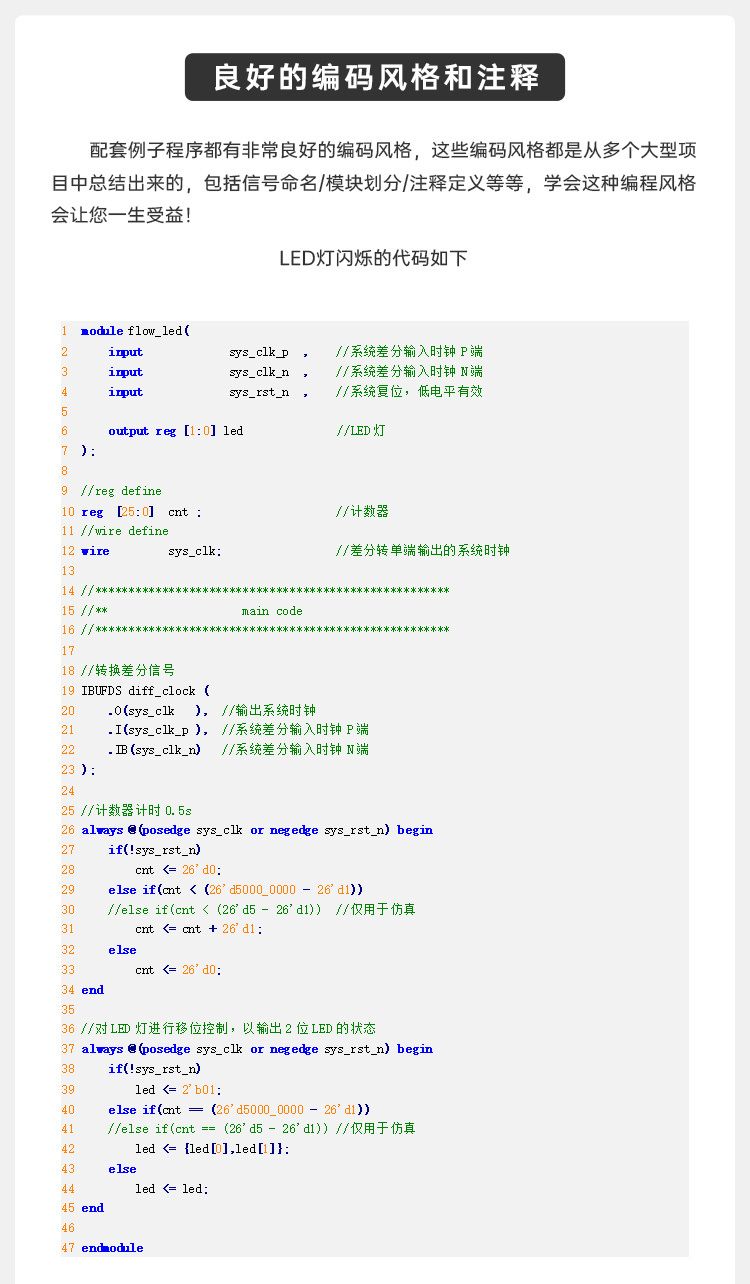The height and width of the screenshot is (1284, 750).
Task: Click the commented simulation line 41
Action: [262, 1129]
